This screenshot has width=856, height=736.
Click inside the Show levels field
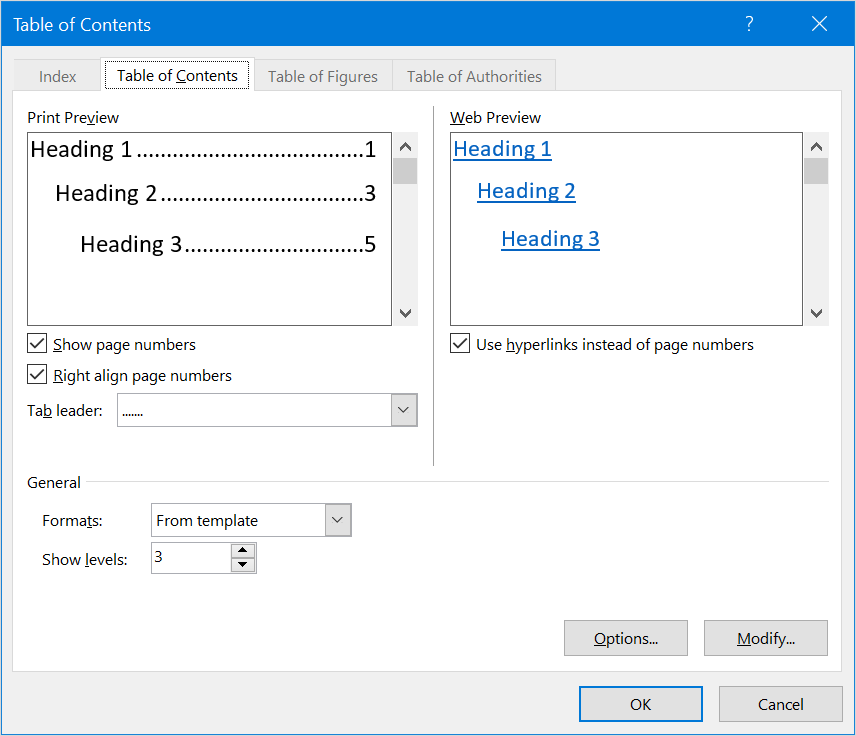190,558
